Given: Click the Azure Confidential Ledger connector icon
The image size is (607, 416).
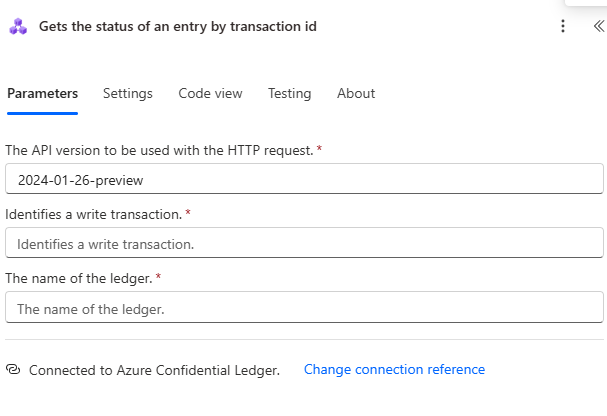Looking at the screenshot, I should [x=18, y=27].
